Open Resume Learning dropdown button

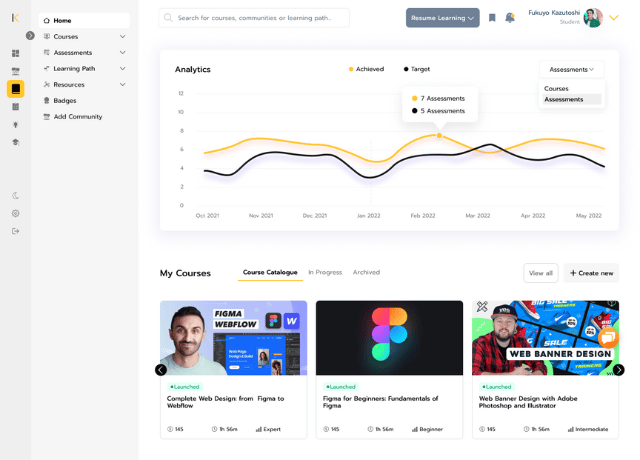click(442, 18)
